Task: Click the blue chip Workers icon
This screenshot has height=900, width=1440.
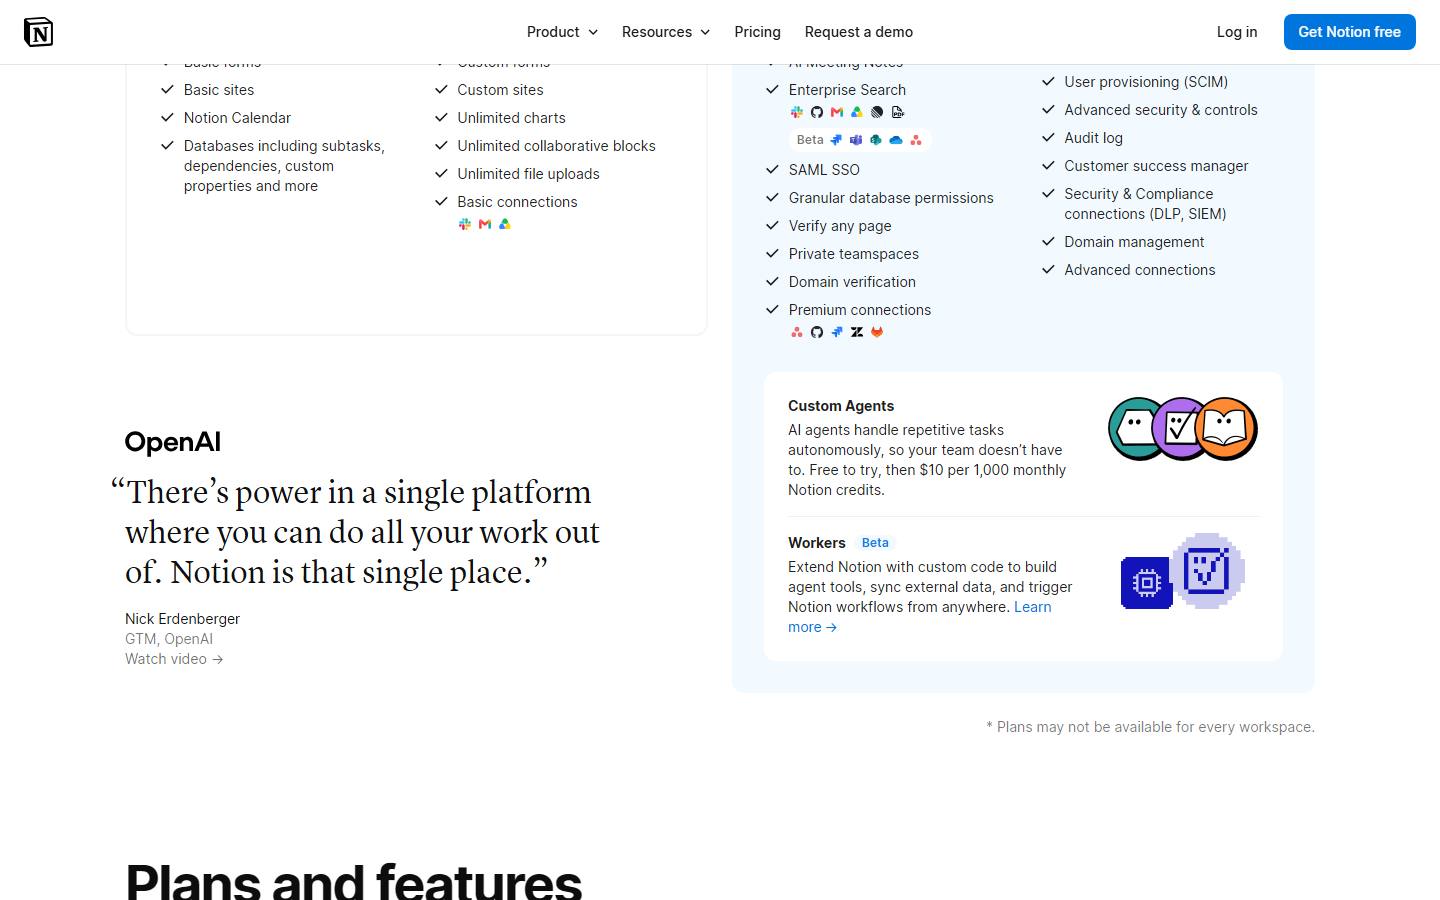Action: (x=1147, y=583)
